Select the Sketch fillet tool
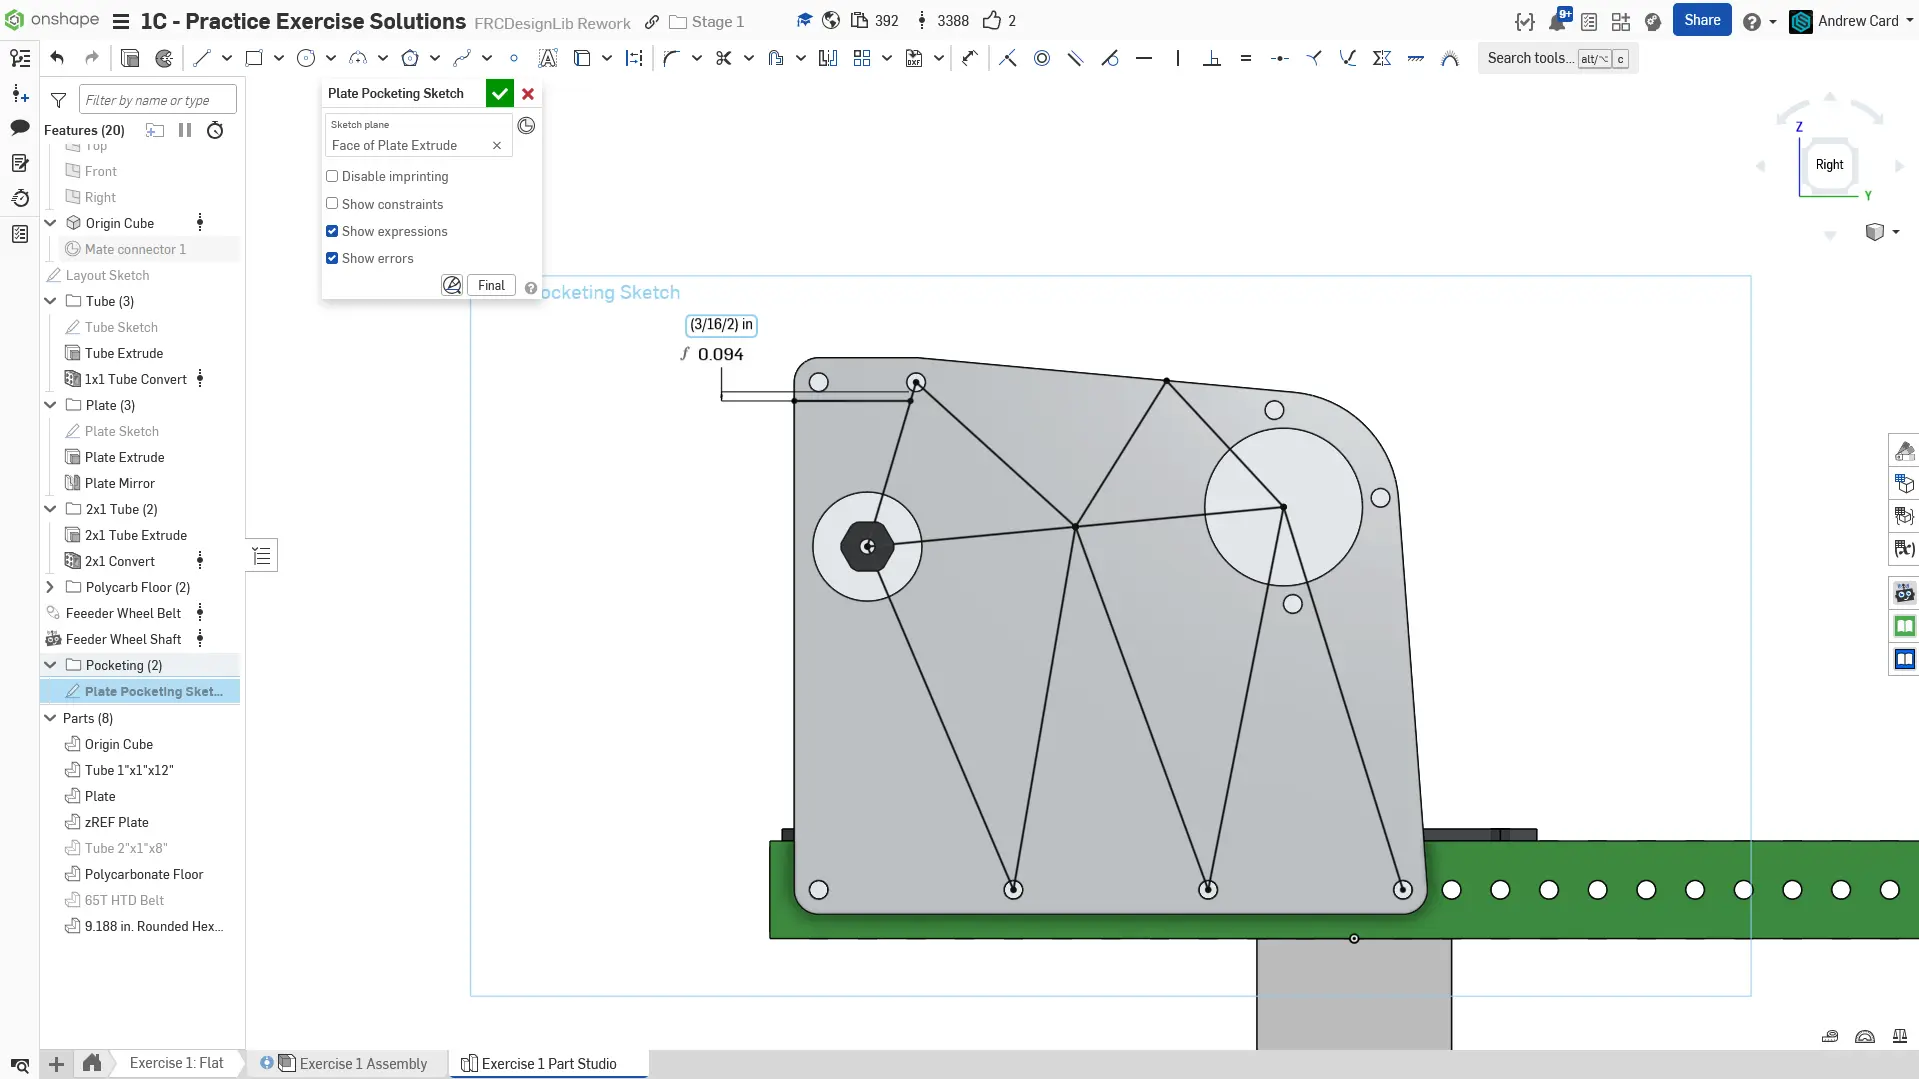The width and height of the screenshot is (1919, 1079). pos(671,58)
